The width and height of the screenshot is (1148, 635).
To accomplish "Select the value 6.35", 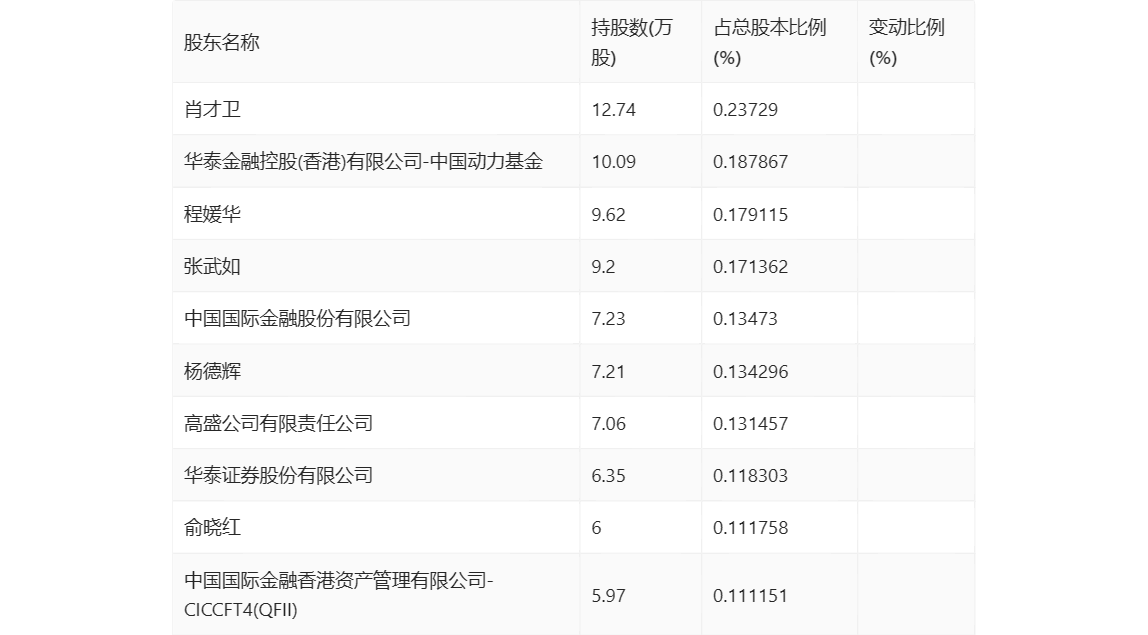I will point(608,475).
